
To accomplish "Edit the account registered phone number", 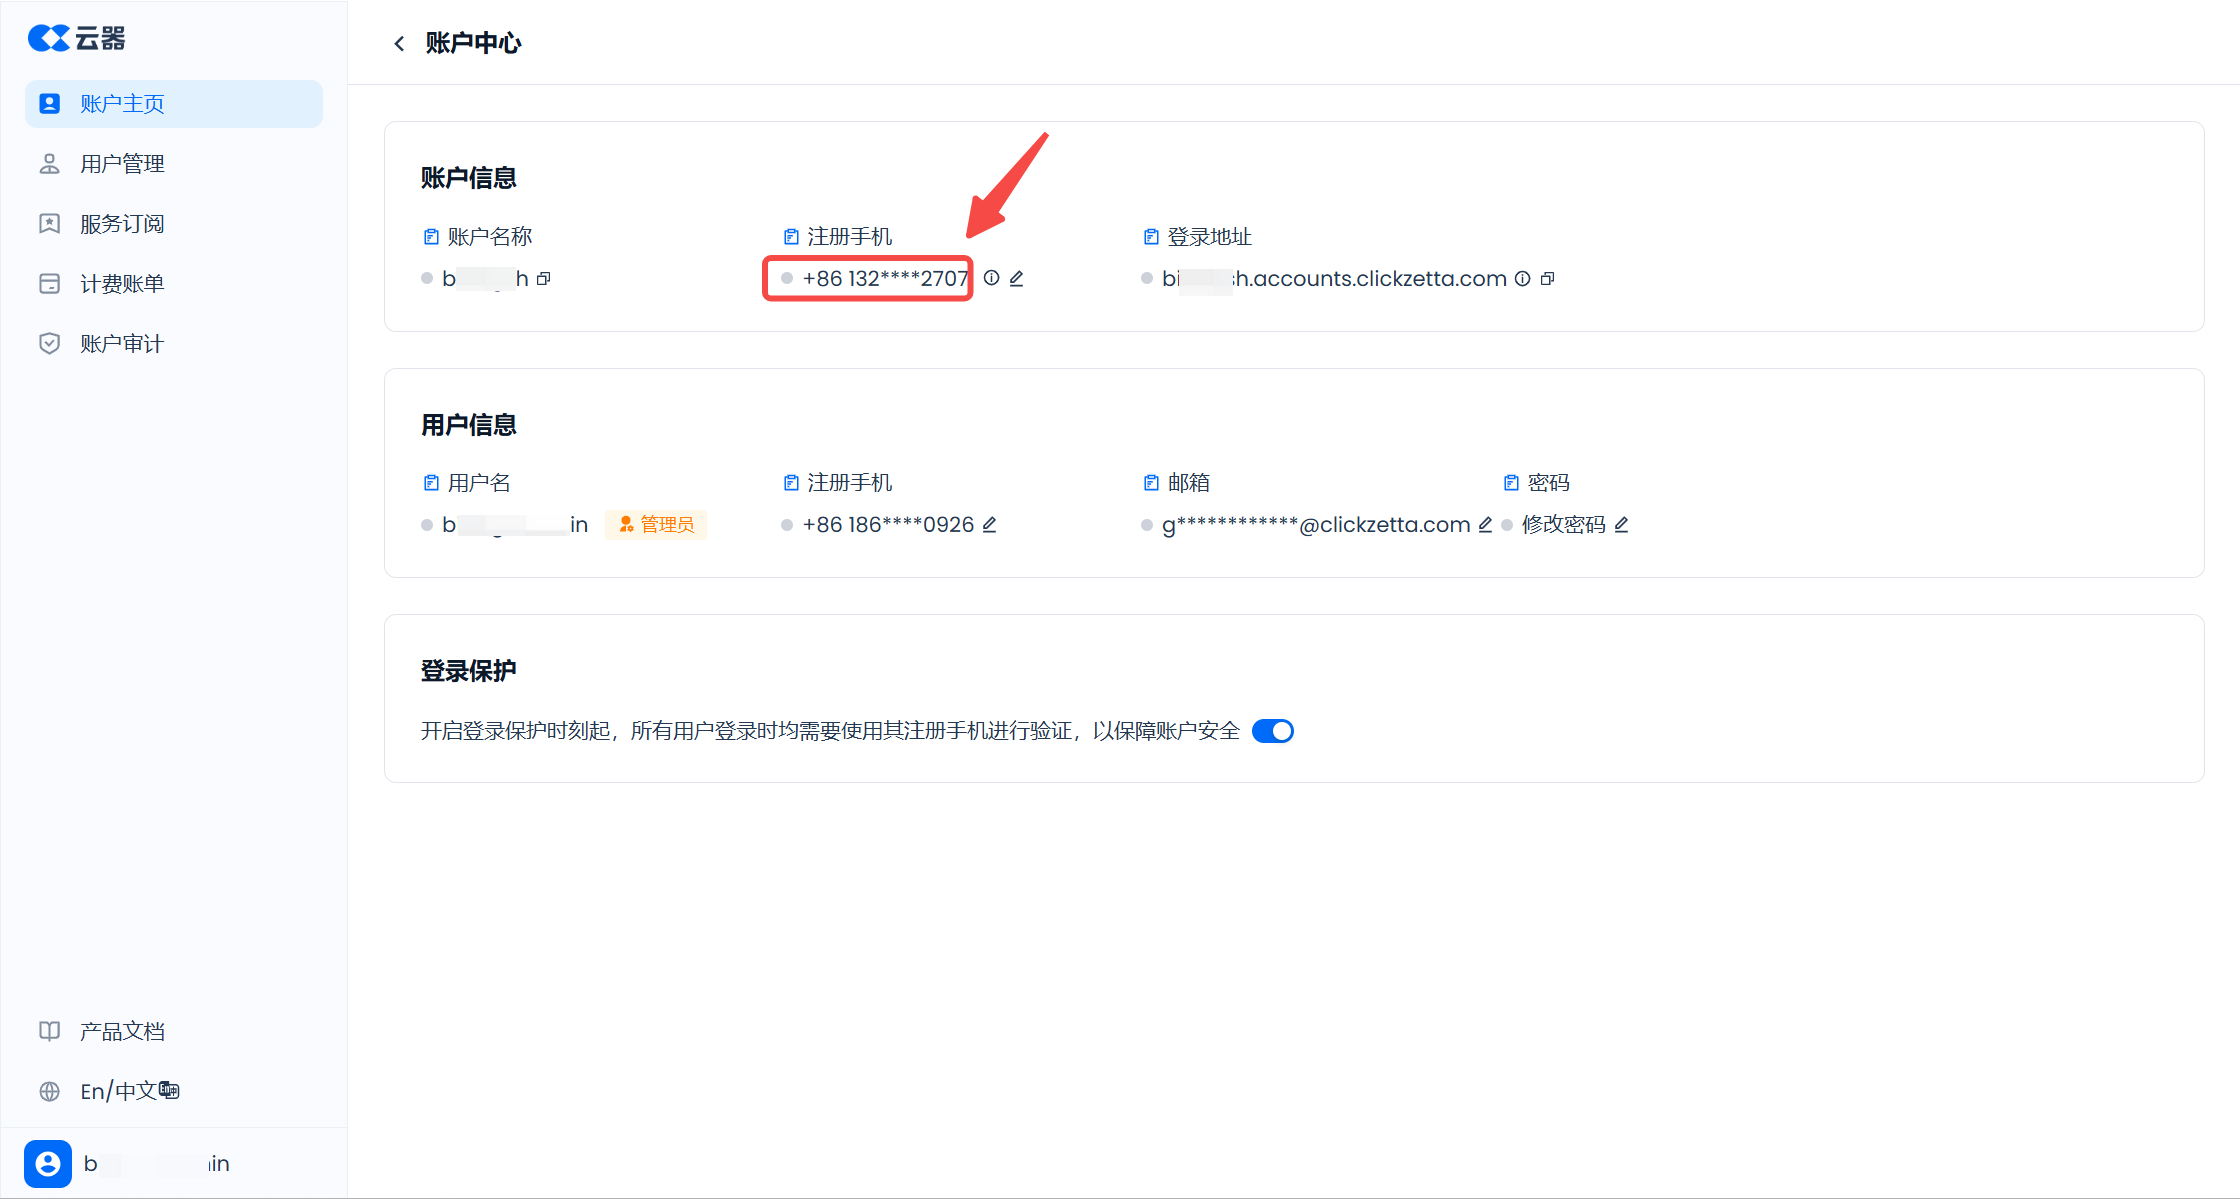I will [x=1016, y=279].
